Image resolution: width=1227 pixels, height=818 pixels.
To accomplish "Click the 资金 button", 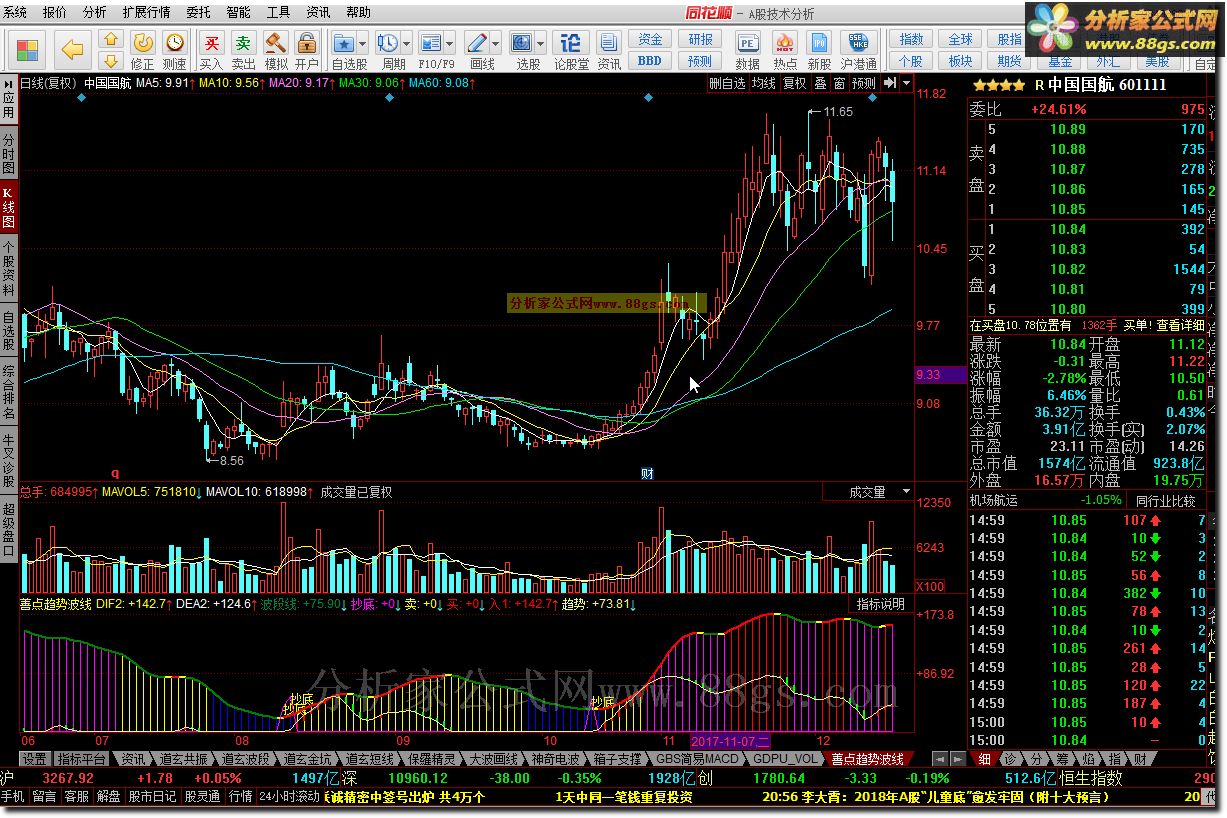I will point(651,39).
